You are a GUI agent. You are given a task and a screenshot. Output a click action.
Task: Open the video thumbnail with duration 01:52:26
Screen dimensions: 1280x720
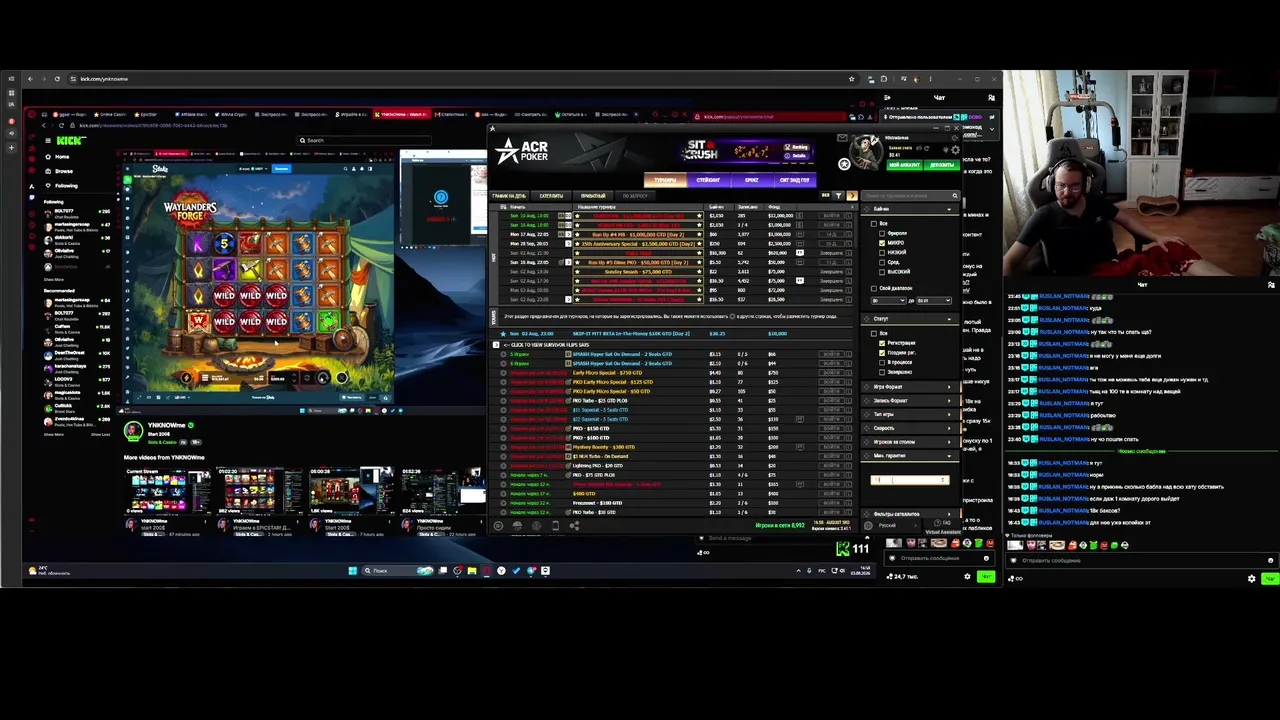(x=441, y=489)
